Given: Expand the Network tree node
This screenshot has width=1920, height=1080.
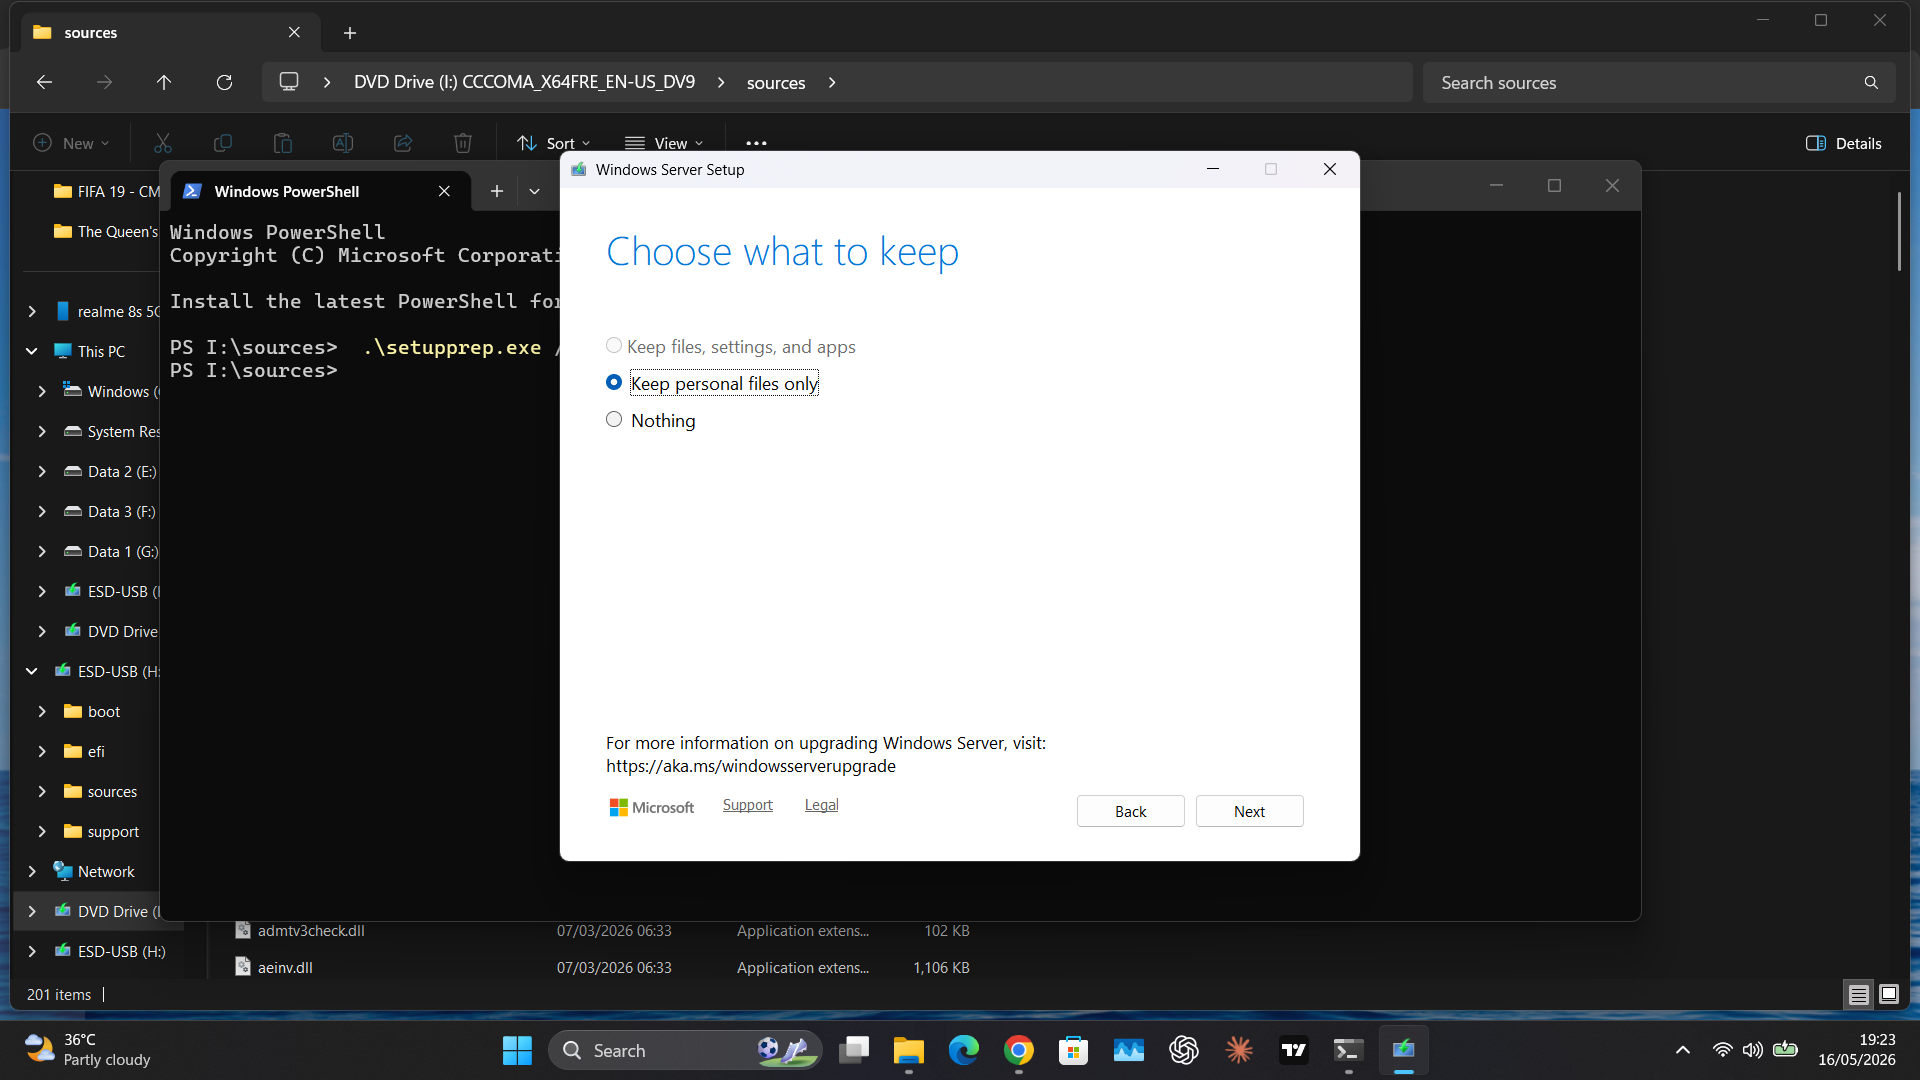Looking at the screenshot, I should (x=32, y=871).
